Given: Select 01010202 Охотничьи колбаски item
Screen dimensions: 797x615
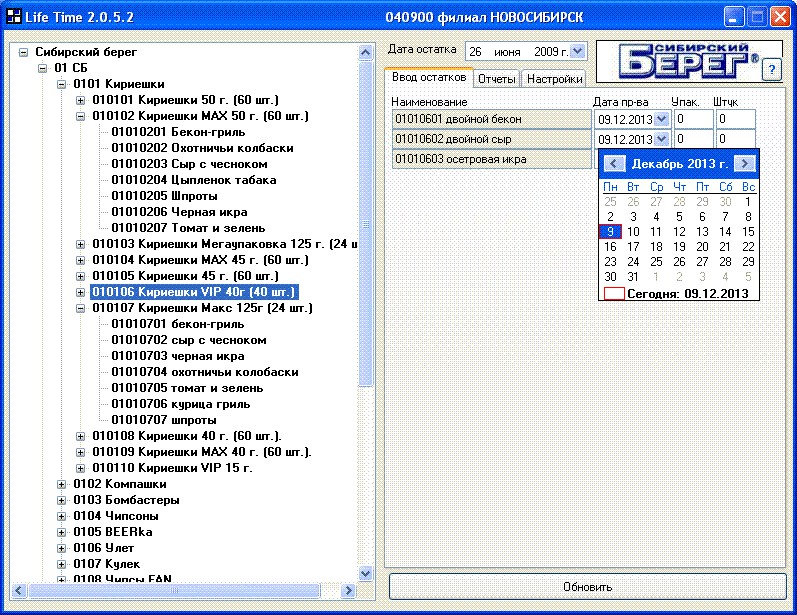Looking at the screenshot, I should point(202,148).
